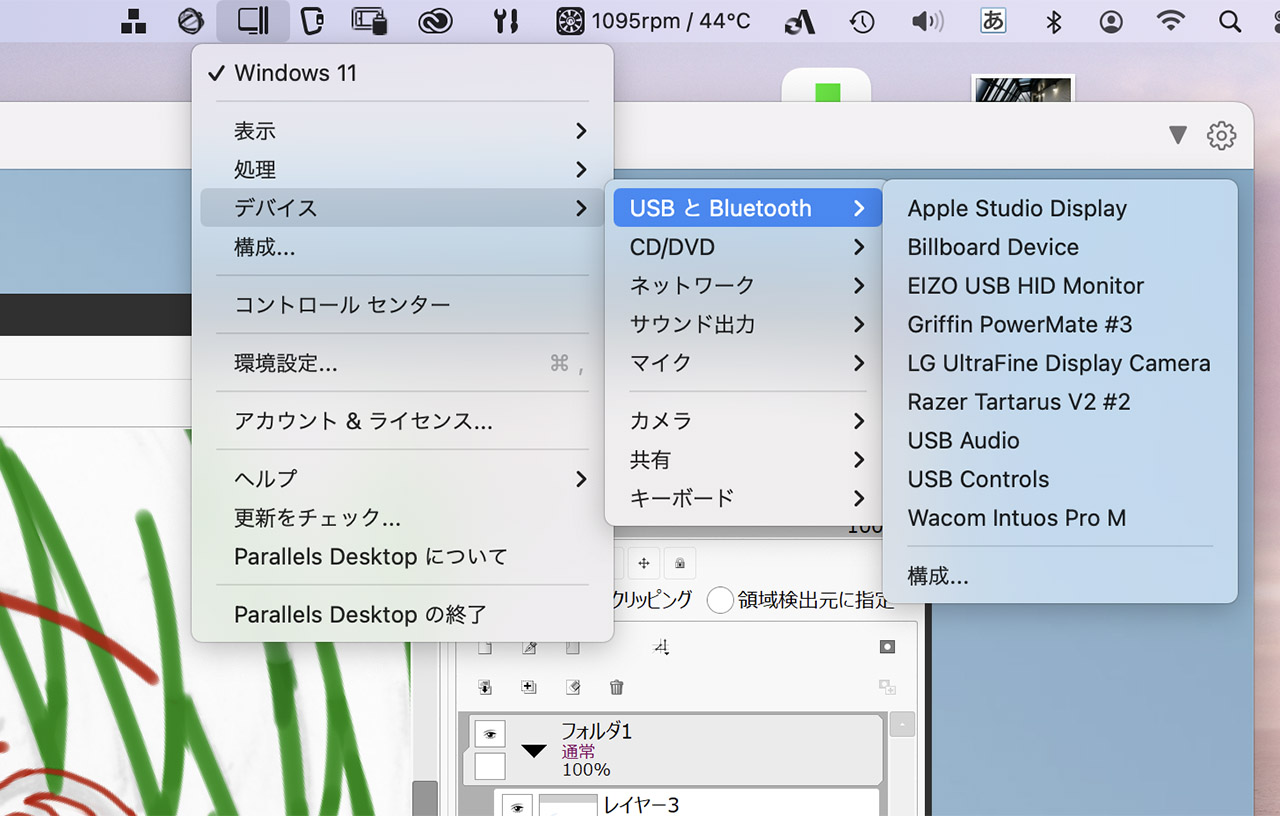Connect USB Audio device
1280x816 pixels.
[1060, 440]
